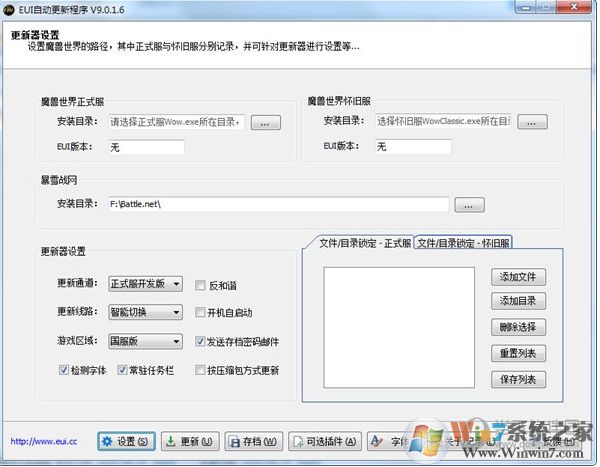Open the http://www.eui.cc link
Screen dimensions: 600x467
tap(44, 441)
